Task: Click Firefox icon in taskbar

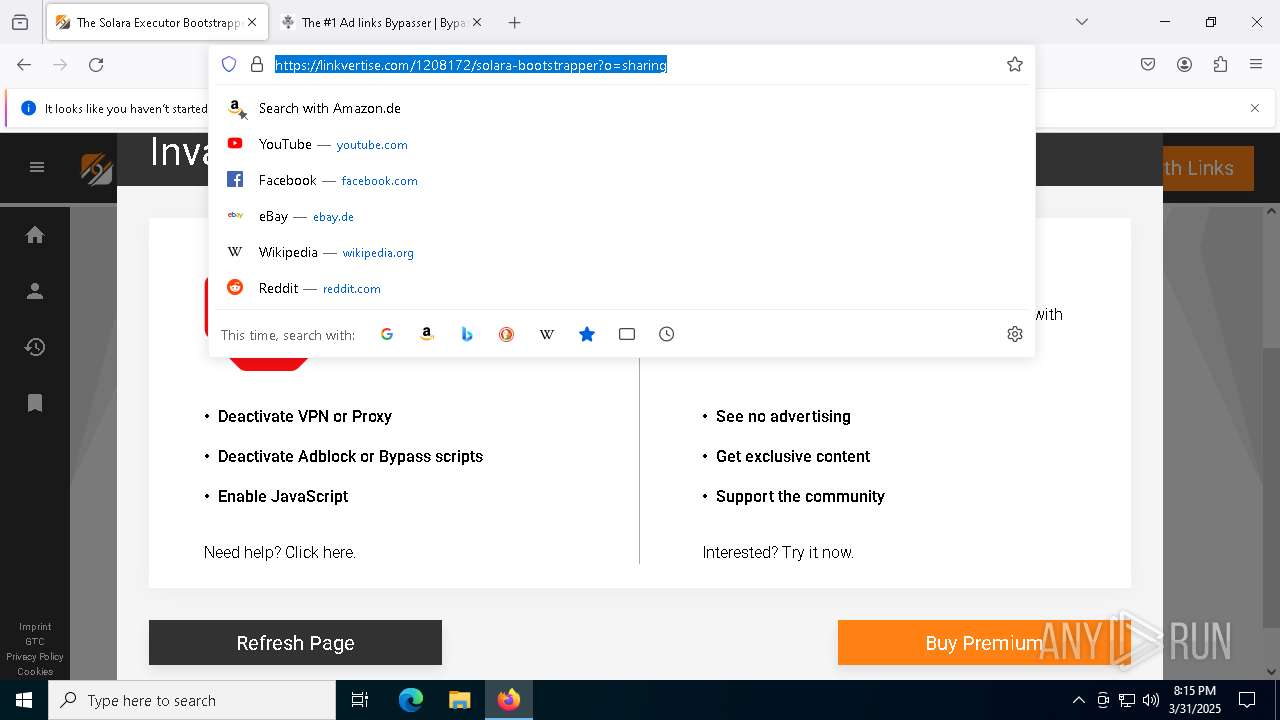Action: point(509,700)
